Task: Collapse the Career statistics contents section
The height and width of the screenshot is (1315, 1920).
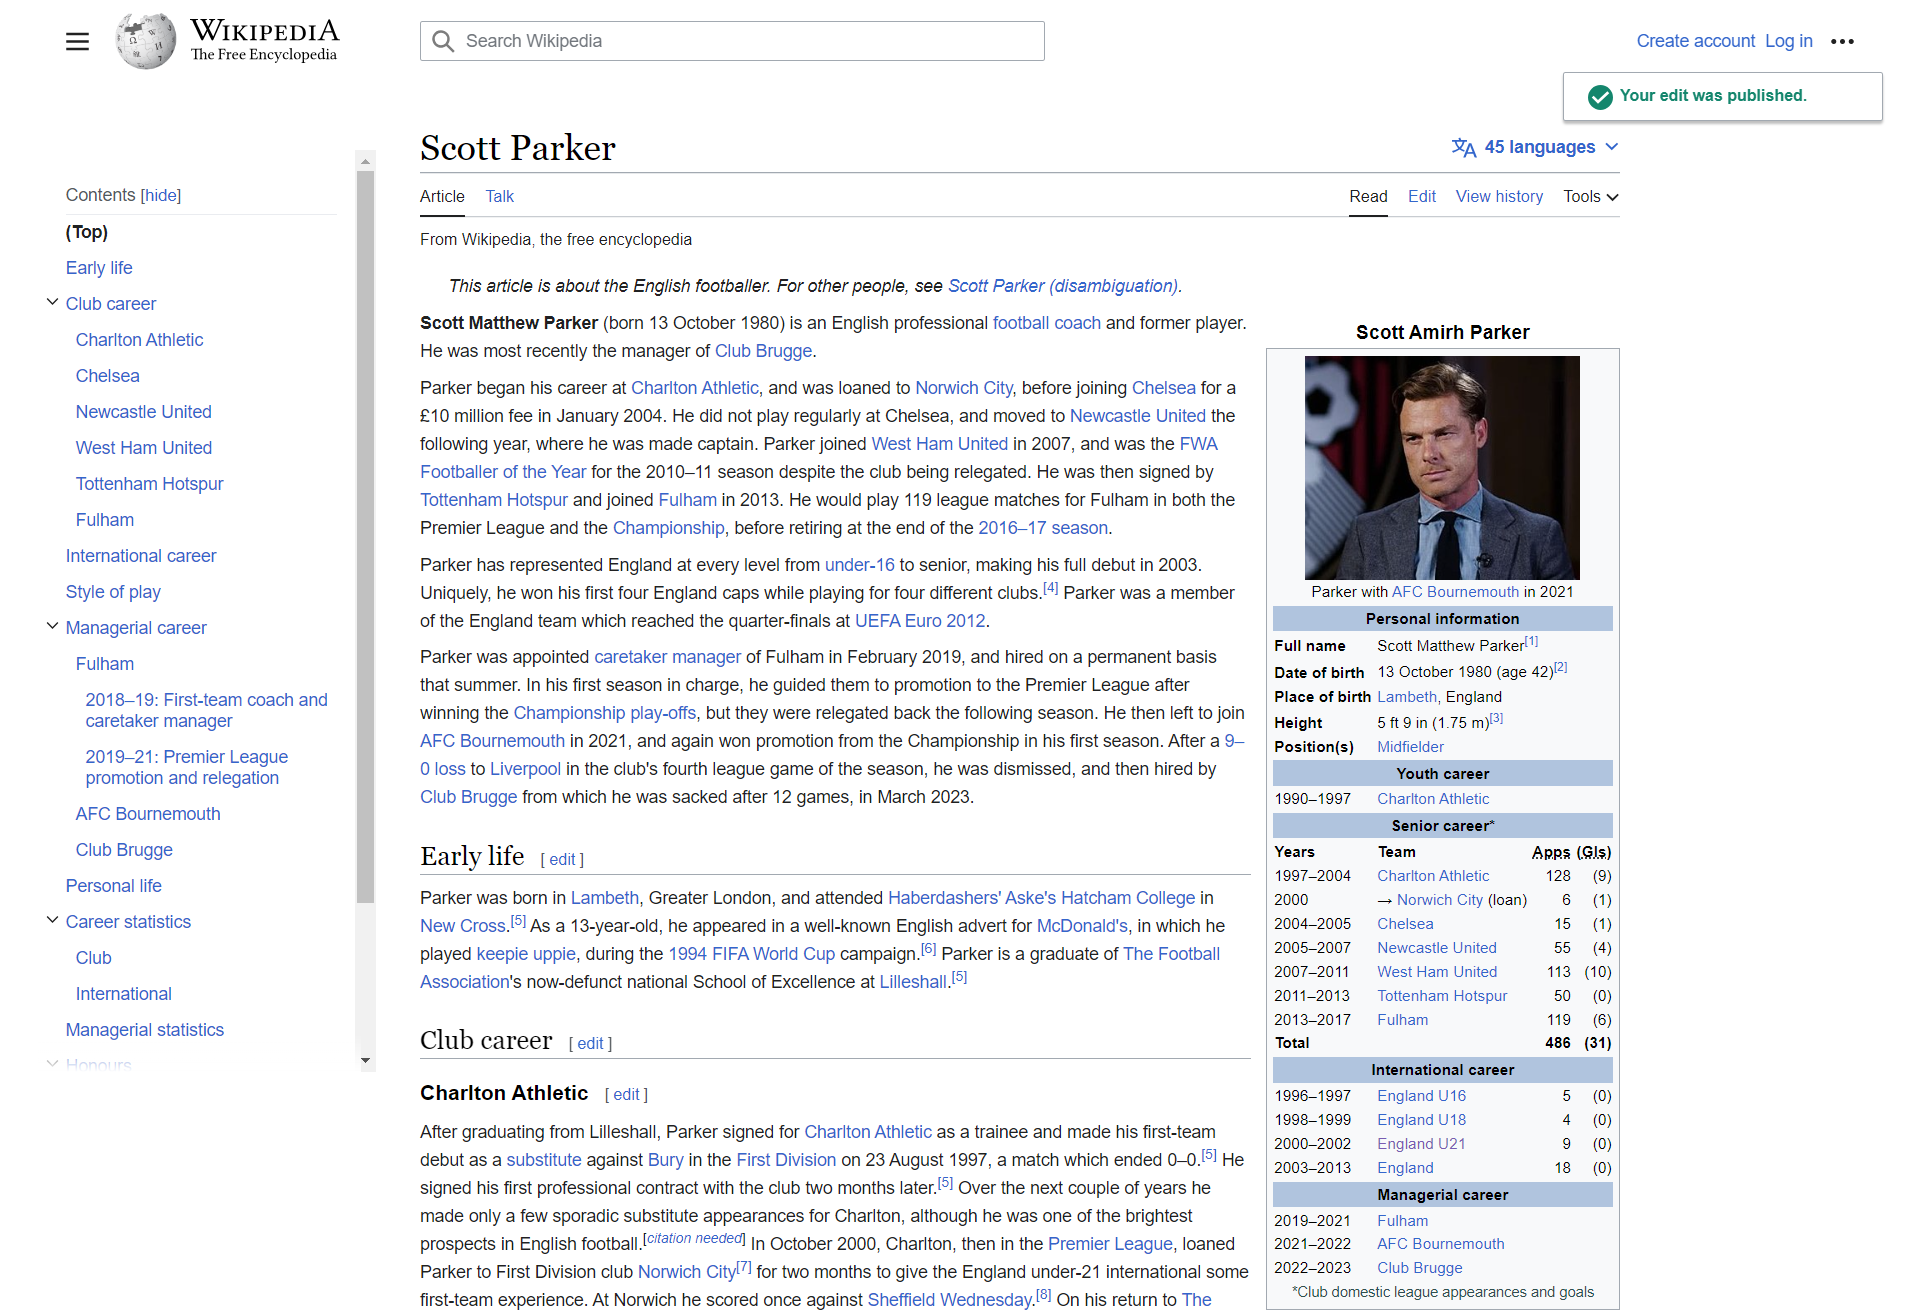Action: click(x=52, y=920)
